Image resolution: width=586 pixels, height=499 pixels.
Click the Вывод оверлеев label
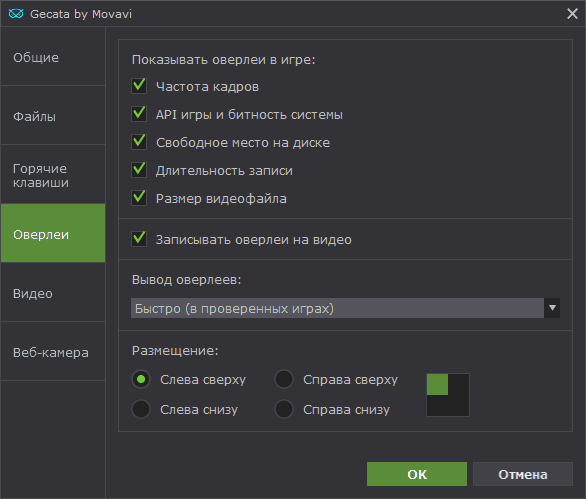point(186,280)
